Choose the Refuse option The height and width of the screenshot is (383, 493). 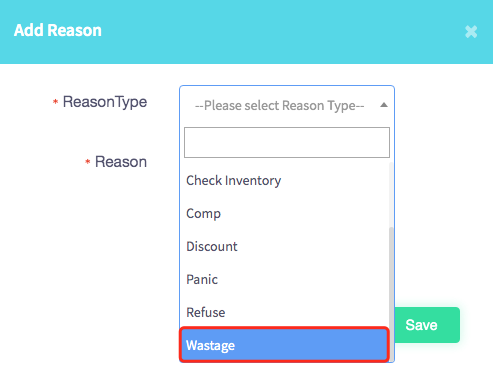pyautogui.click(x=284, y=312)
